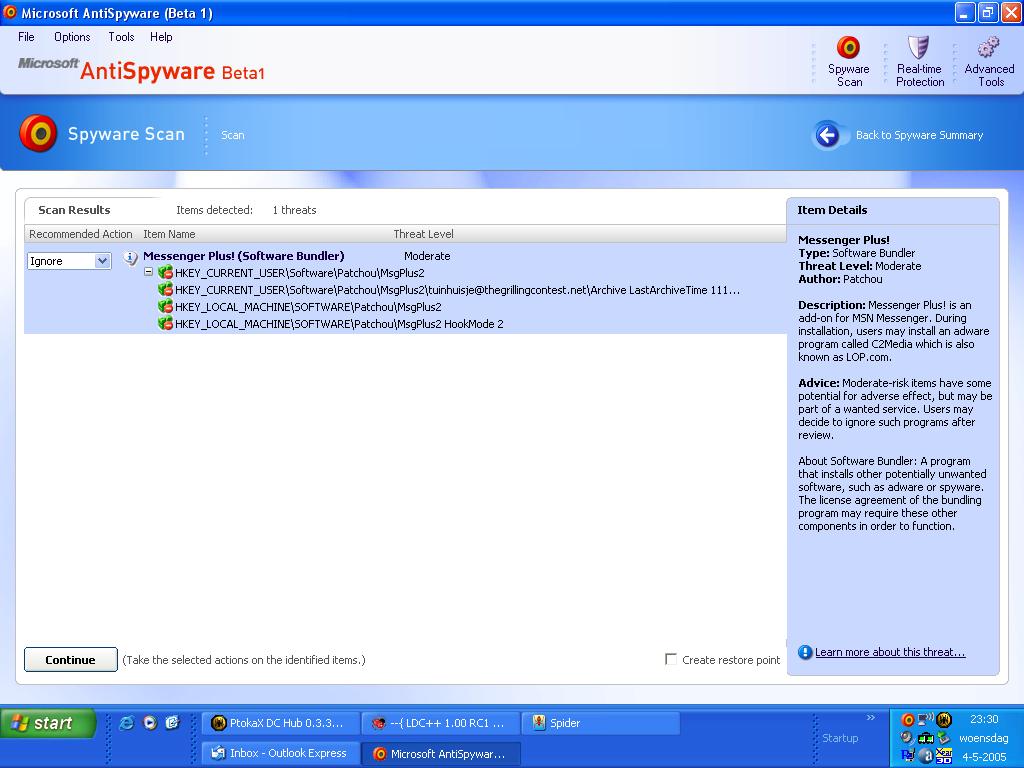Select the LastArchiveTime registry entry

pyautogui.click(x=457, y=290)
